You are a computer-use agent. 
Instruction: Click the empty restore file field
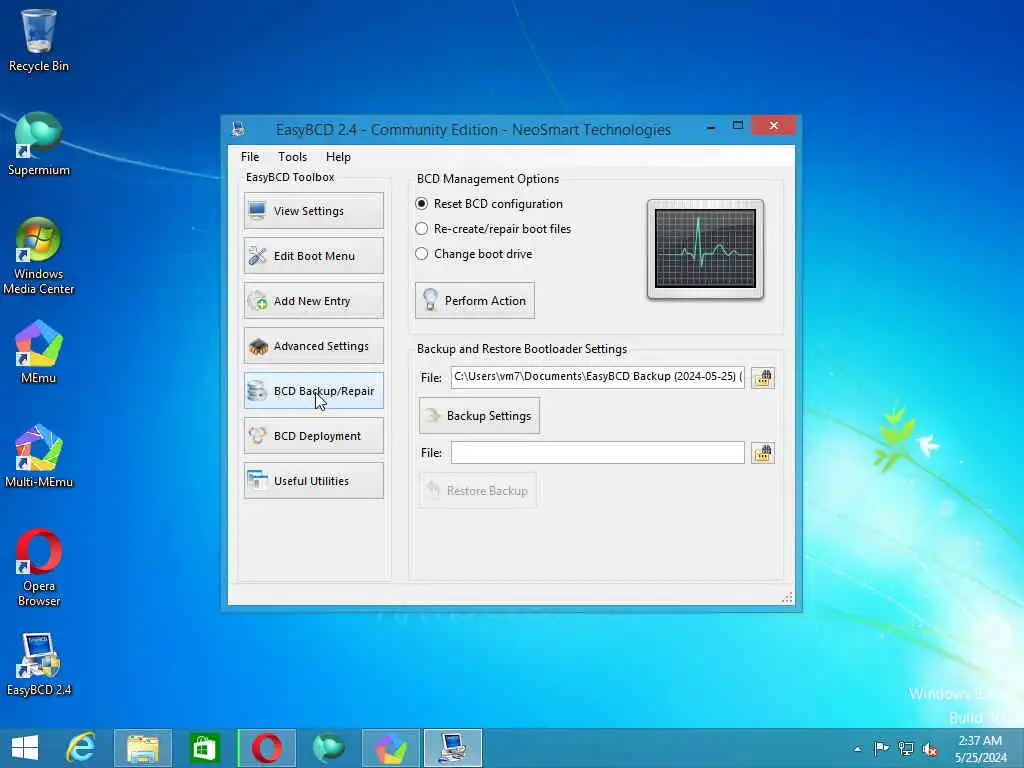click(x=598, y=453)
